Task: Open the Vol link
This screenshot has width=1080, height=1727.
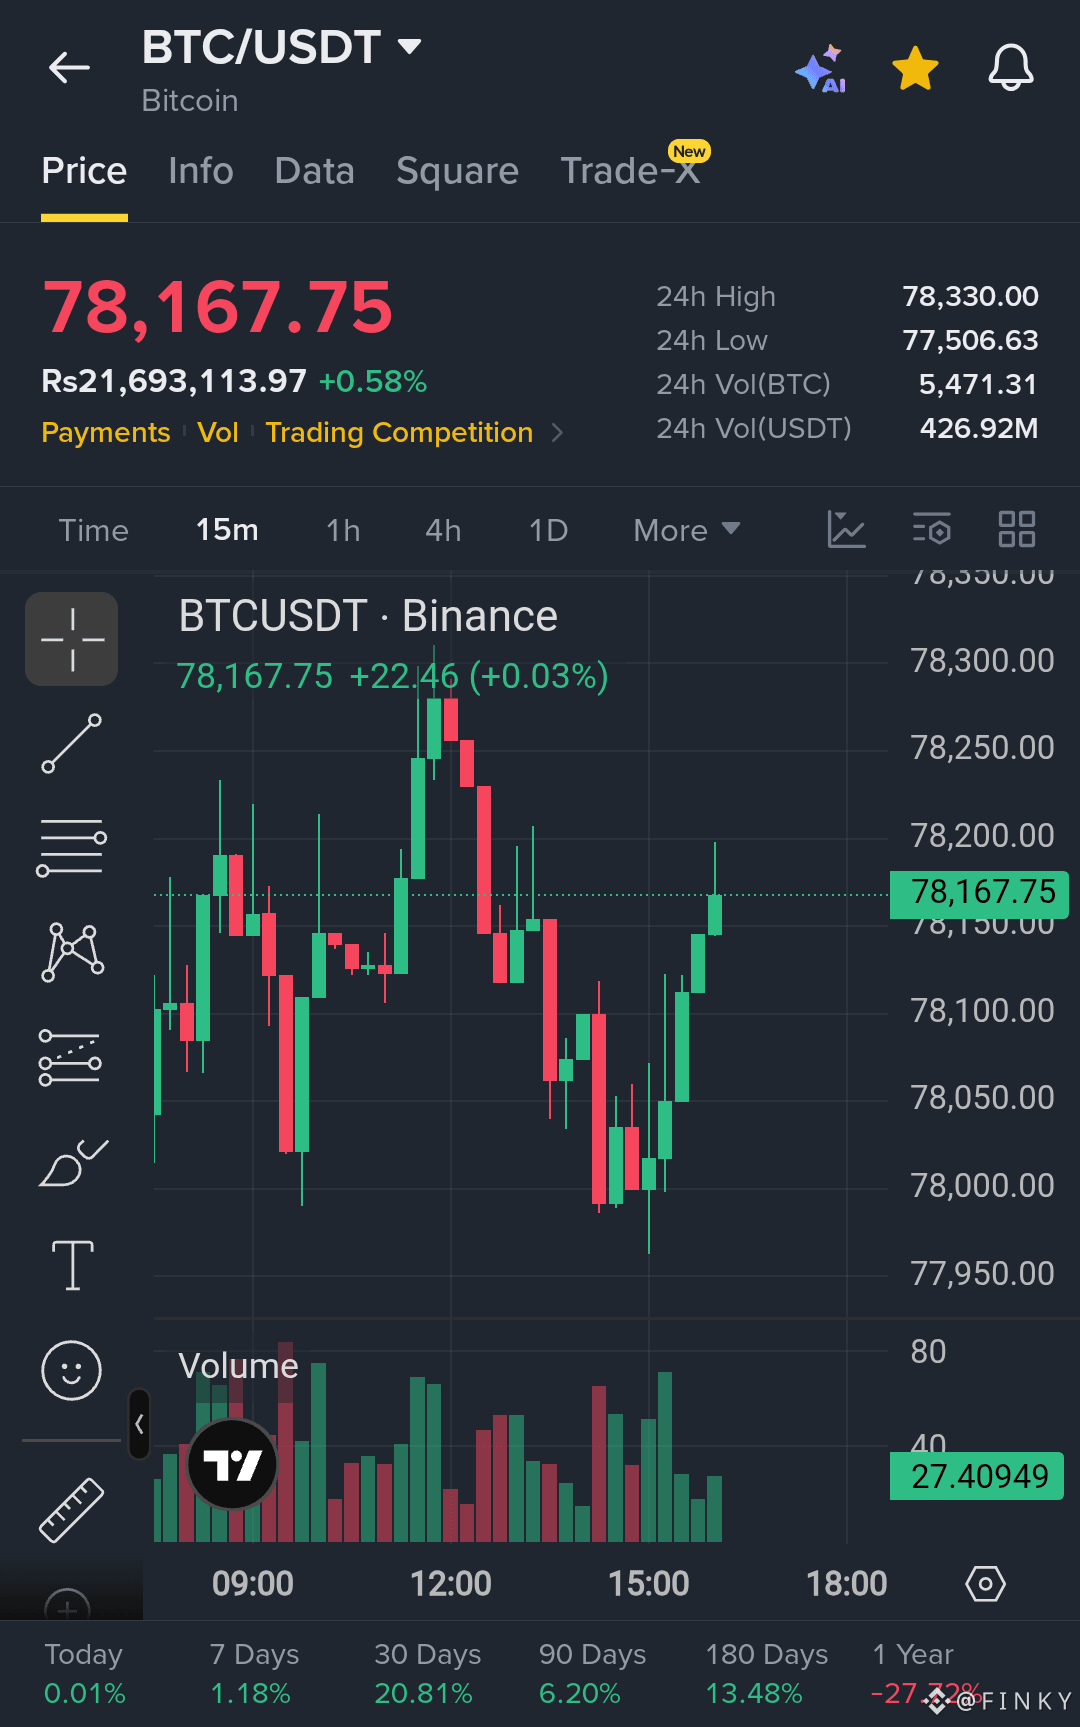Action: click(x=218, y=432)
